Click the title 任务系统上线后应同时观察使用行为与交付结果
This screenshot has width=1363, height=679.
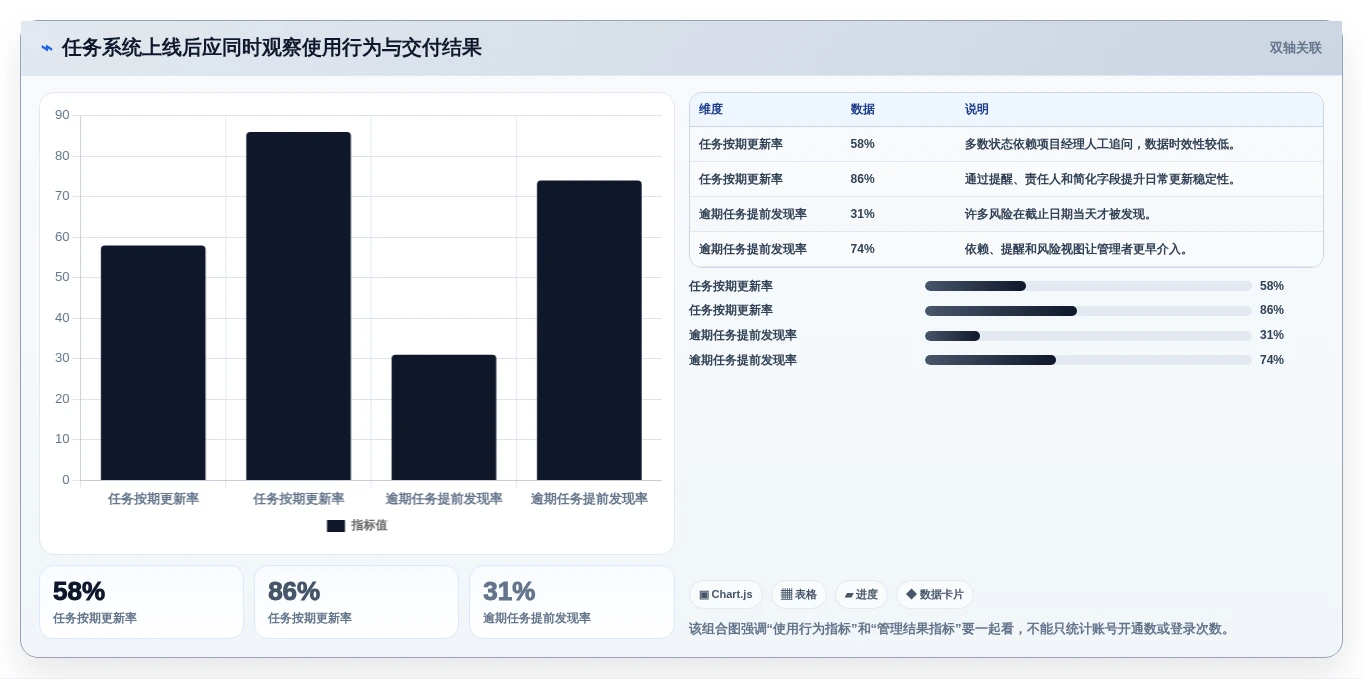click(271, 48)
